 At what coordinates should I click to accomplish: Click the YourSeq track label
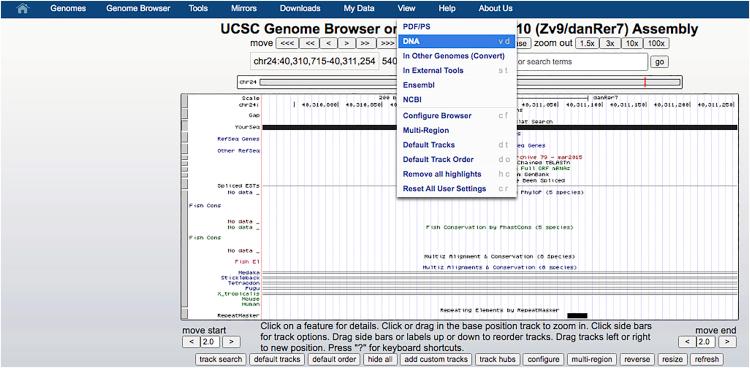pyautogui.click(x=247, y=127)
